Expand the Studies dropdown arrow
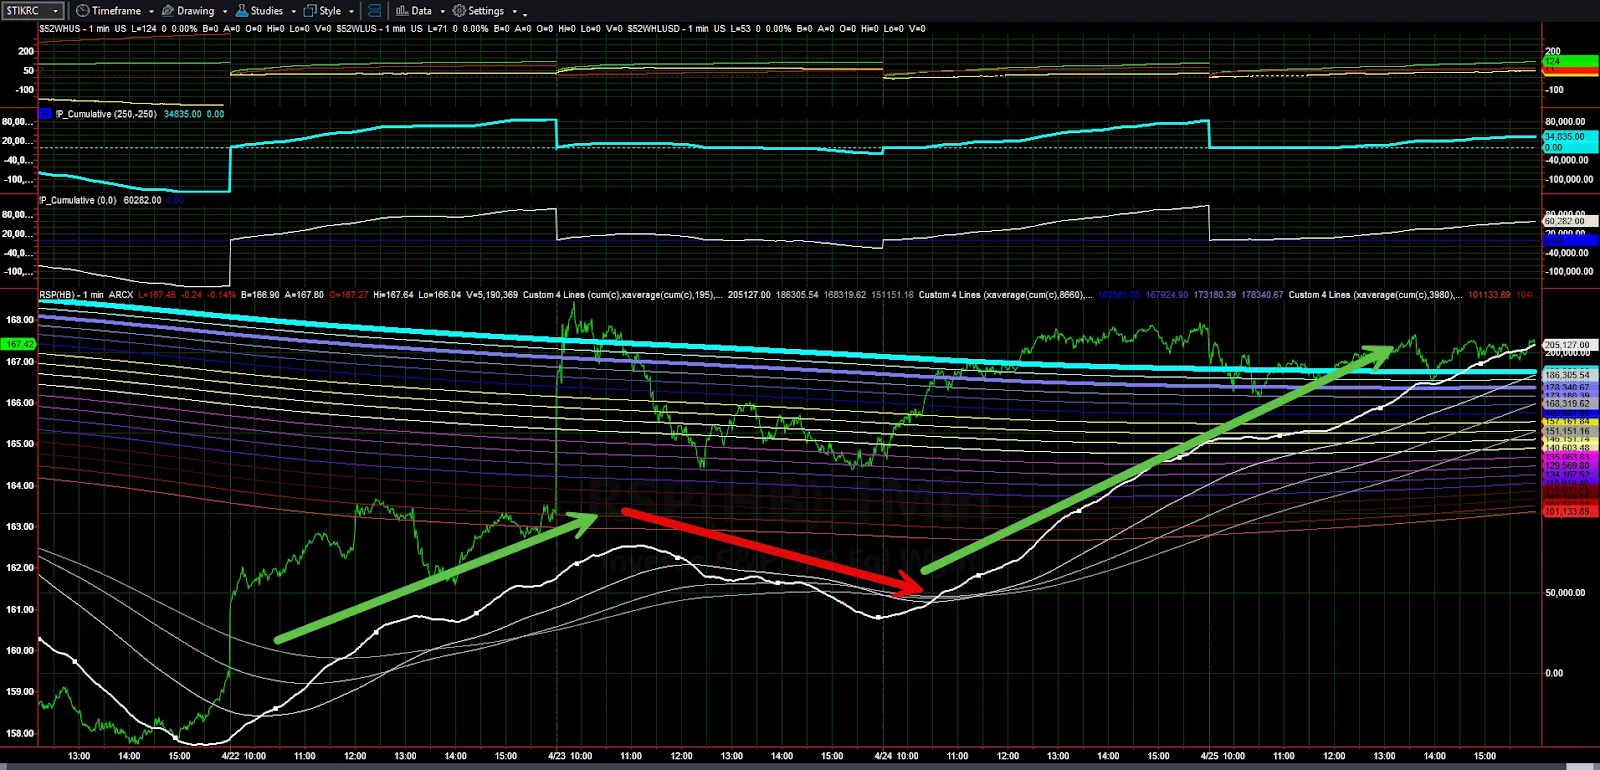The width and height of the screenshot is (1600, 770). point(293,12)
